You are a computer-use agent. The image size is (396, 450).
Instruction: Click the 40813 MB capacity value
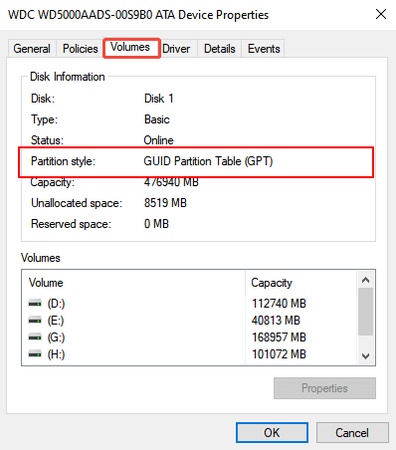click(x=276, y=320)
